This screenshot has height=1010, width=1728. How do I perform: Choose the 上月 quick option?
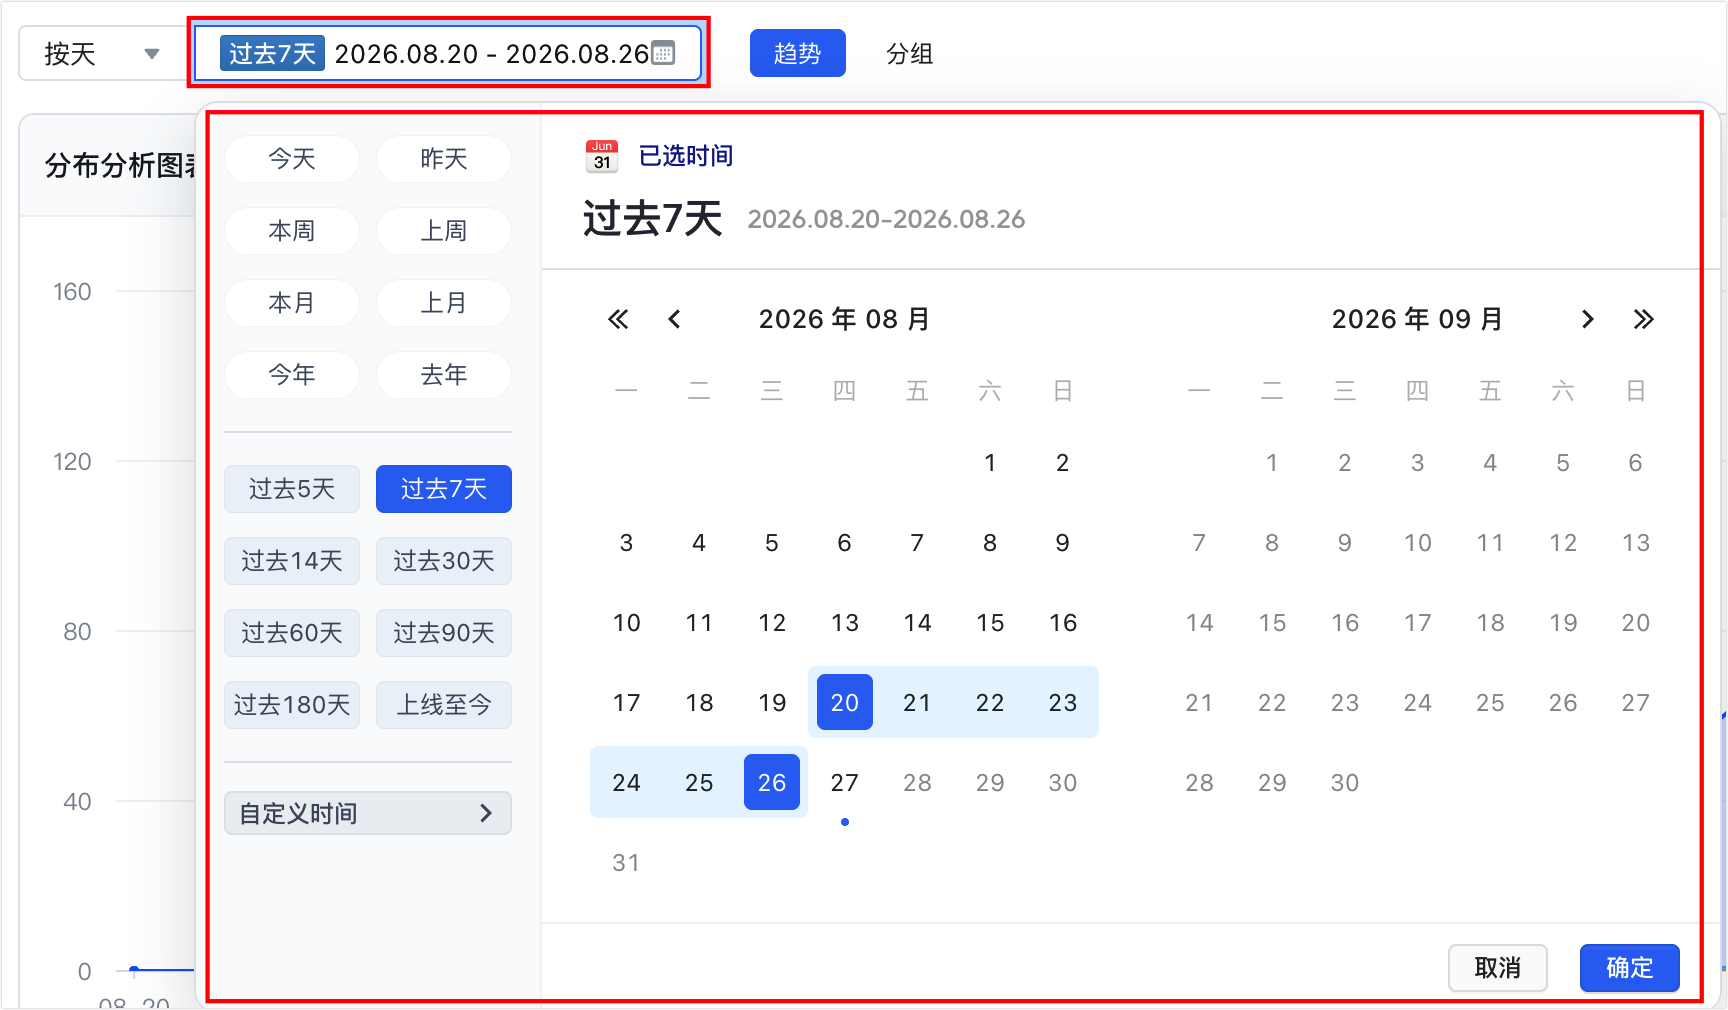(444, 303)
